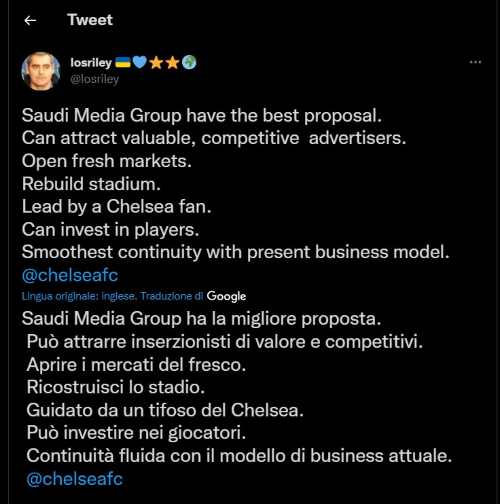Select the translated line 'Ricostruisci lo stadio.'

[x=115, y=387]
